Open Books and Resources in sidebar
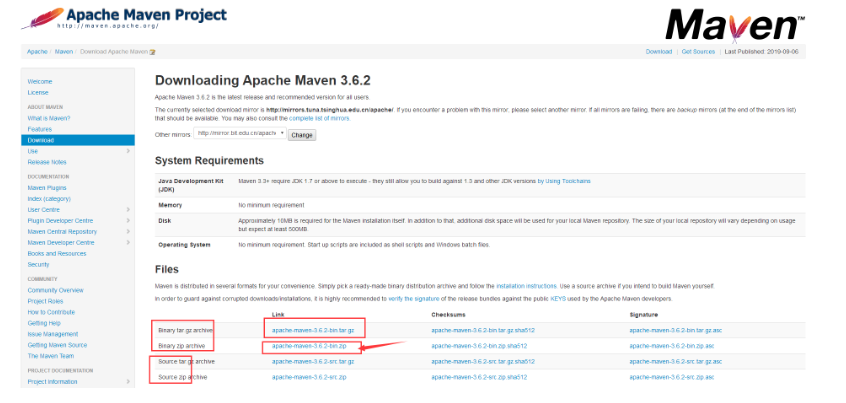846x403 pixels. (x=57, y=254)
